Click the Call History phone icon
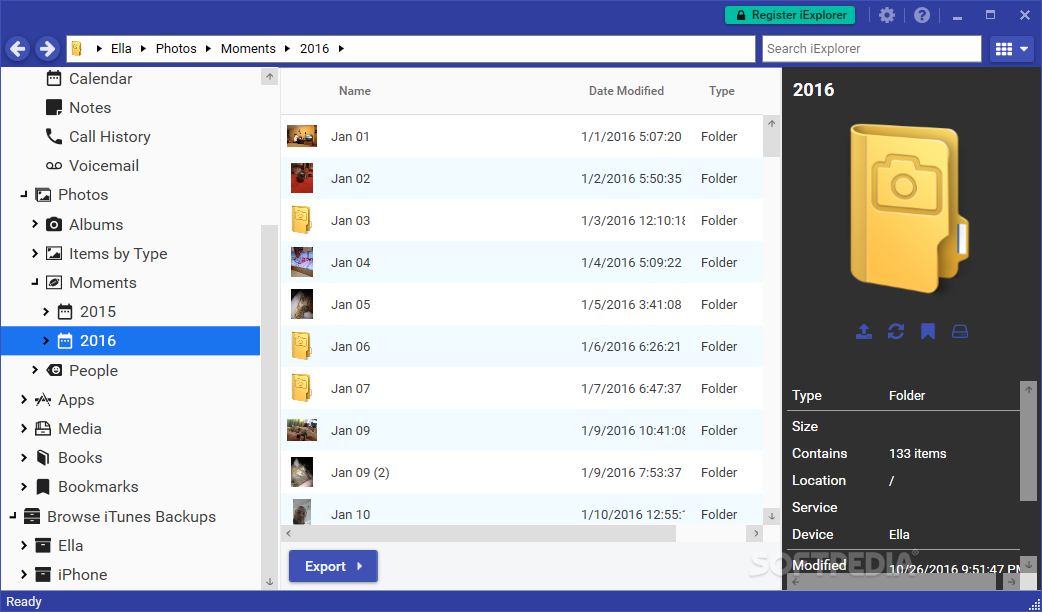The image size is (1042, 612). click(54, 136)
